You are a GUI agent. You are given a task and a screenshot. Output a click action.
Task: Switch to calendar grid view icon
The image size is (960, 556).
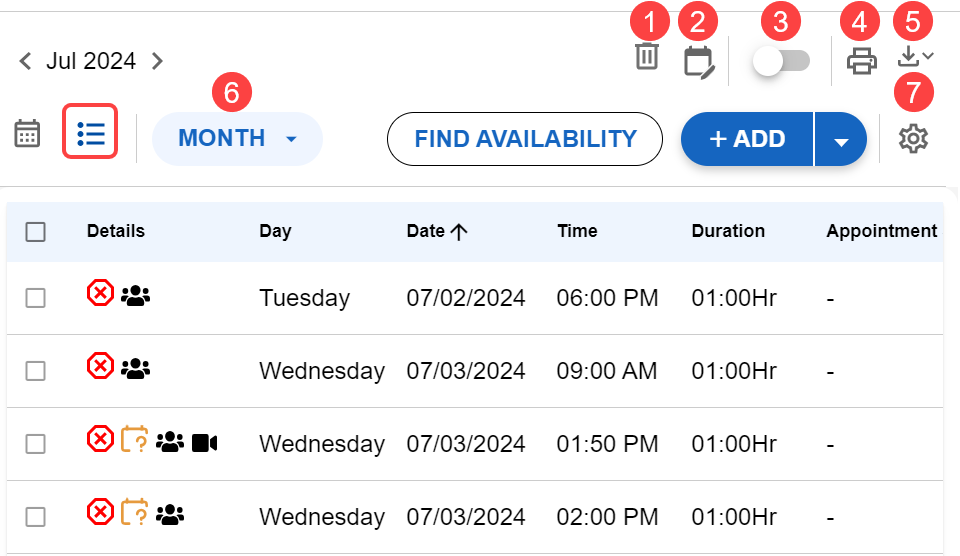click(27, 134)
